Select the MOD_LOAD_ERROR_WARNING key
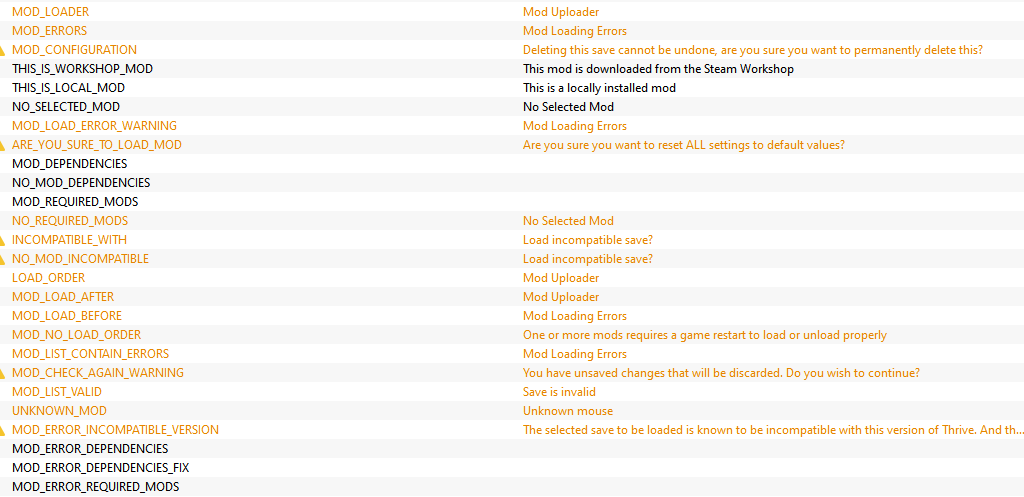Viewport: 1024px width, 497px height. tap(94, 125)
